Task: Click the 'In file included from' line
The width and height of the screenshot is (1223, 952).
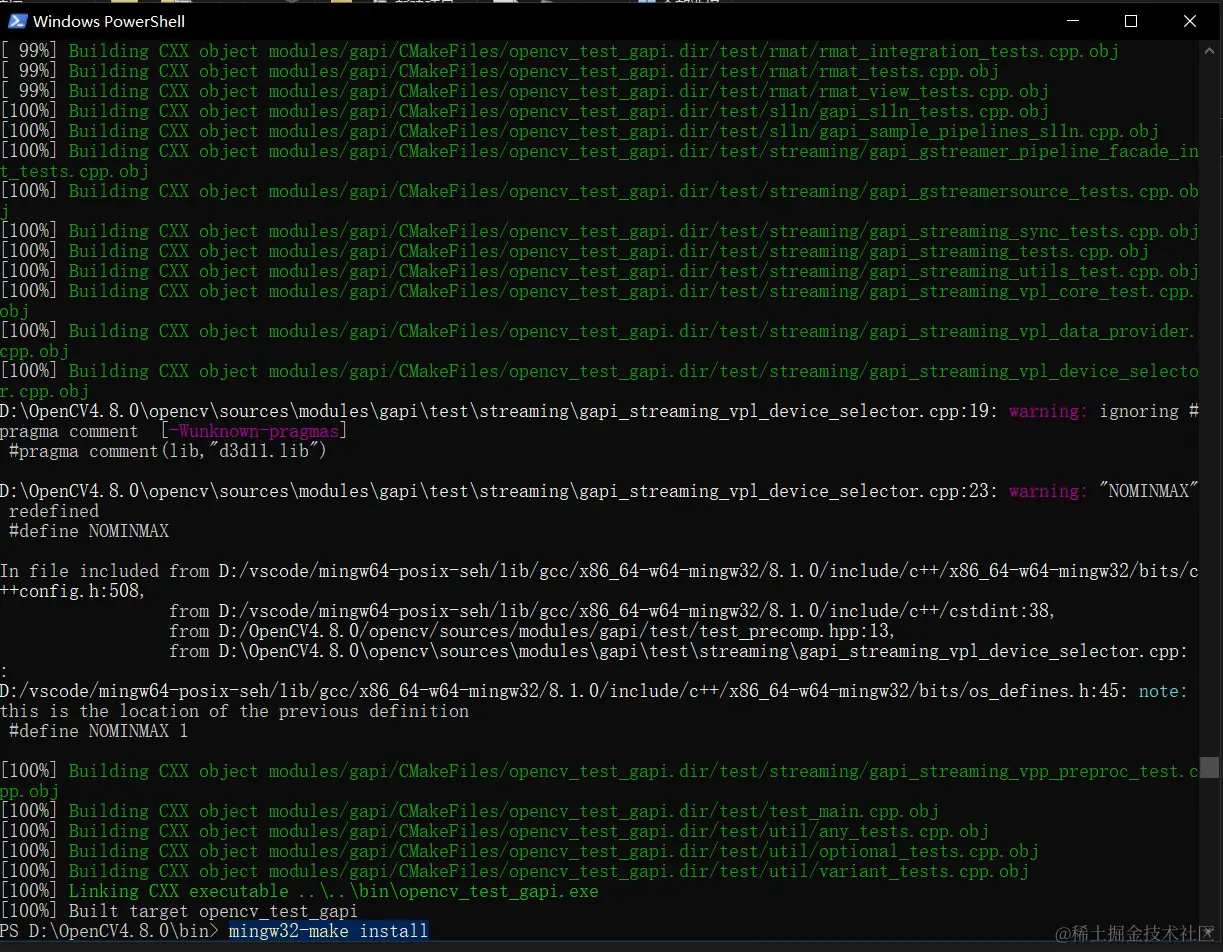Action: (599, 581)
